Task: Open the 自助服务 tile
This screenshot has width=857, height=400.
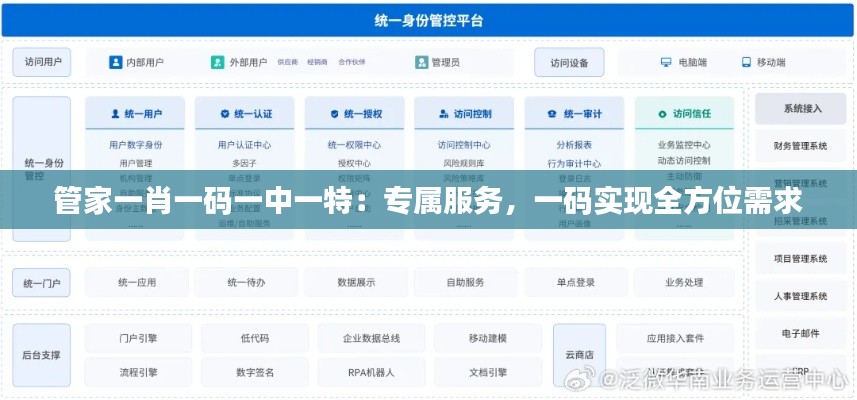Action: (x=465, y=283)
